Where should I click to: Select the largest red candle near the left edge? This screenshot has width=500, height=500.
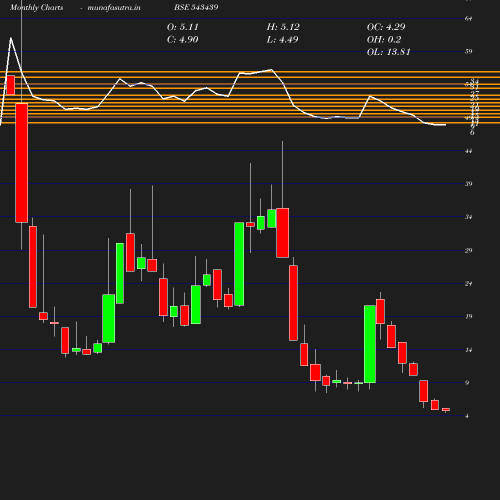22,163
